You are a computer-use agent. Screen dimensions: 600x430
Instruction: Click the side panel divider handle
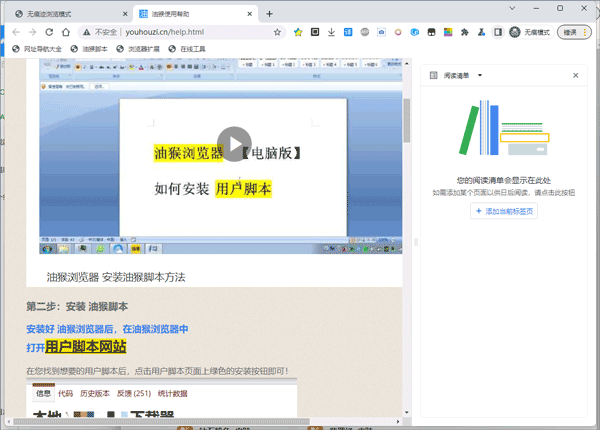pos(416,242)
